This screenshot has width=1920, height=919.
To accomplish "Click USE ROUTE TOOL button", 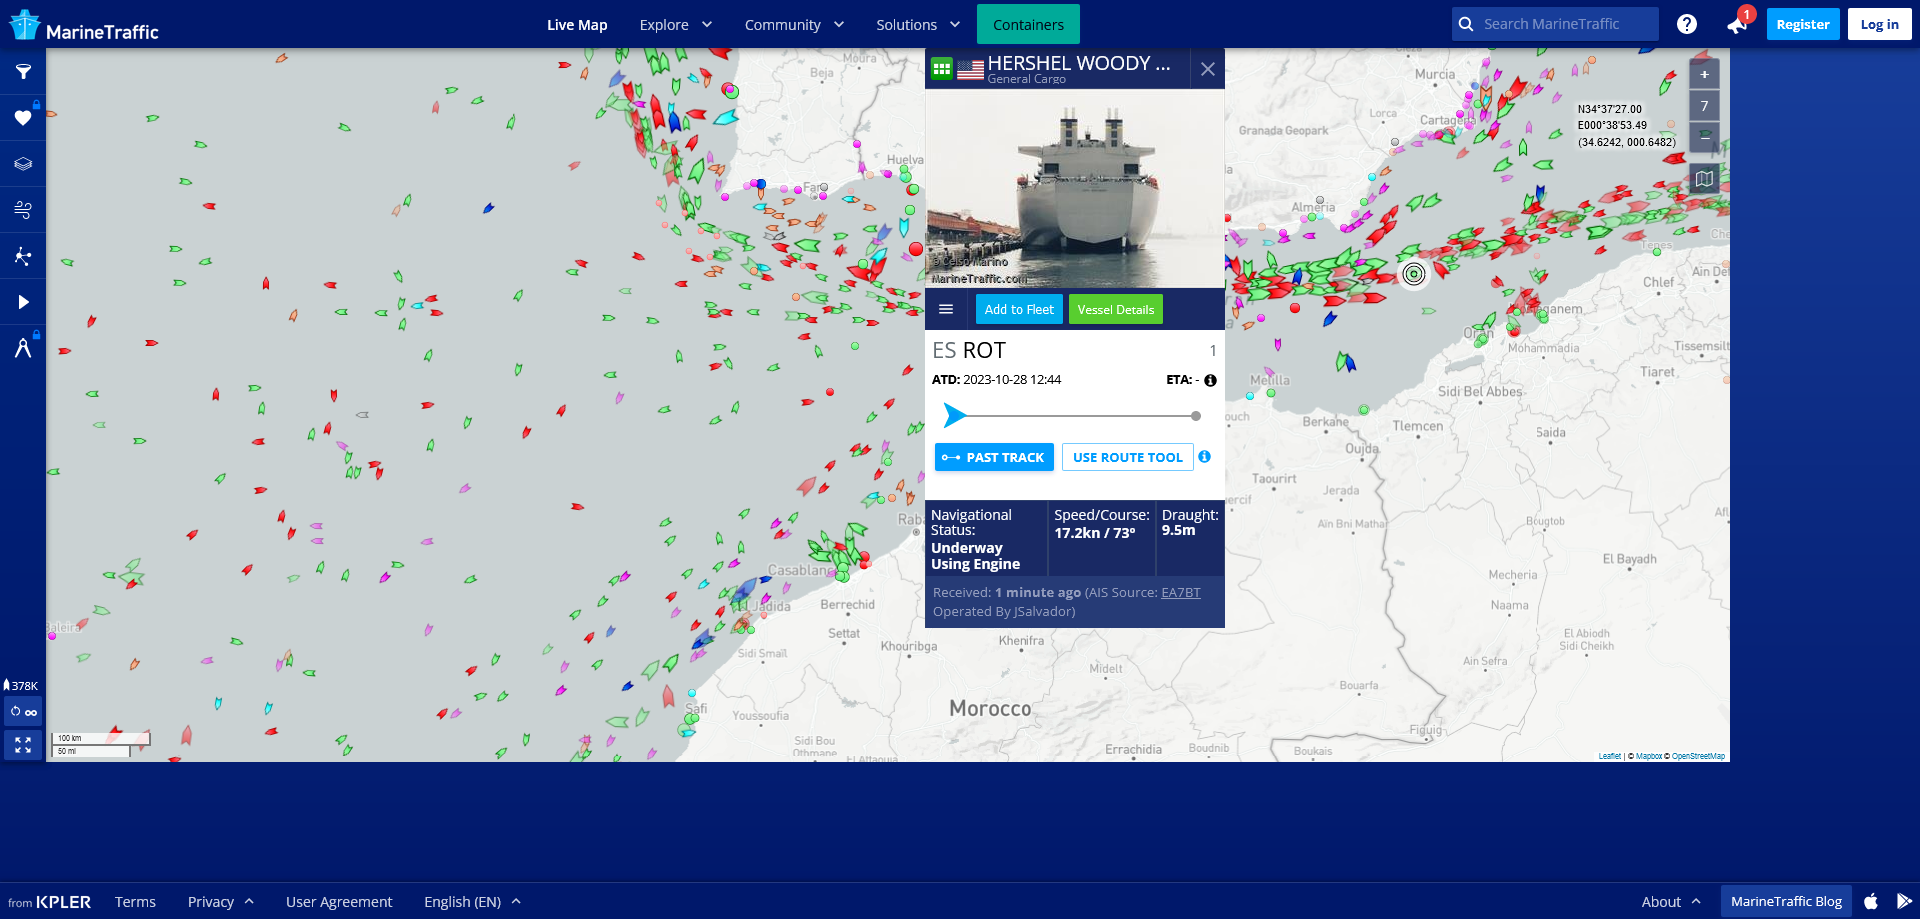I will coord(1127,457).
